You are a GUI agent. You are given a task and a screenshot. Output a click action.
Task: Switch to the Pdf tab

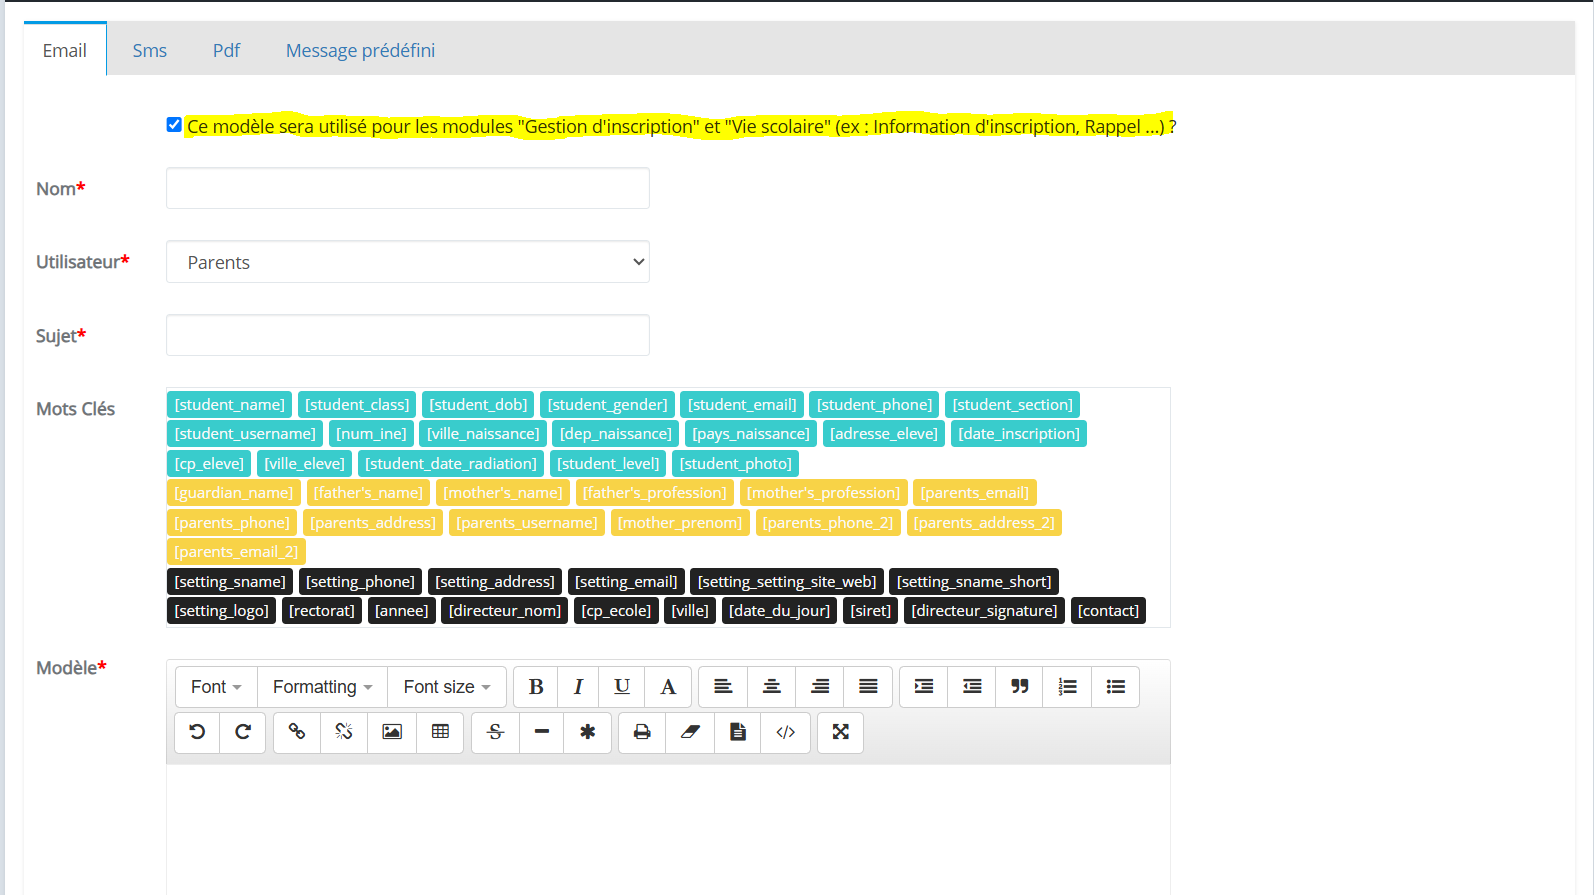(x=226, y=50)
